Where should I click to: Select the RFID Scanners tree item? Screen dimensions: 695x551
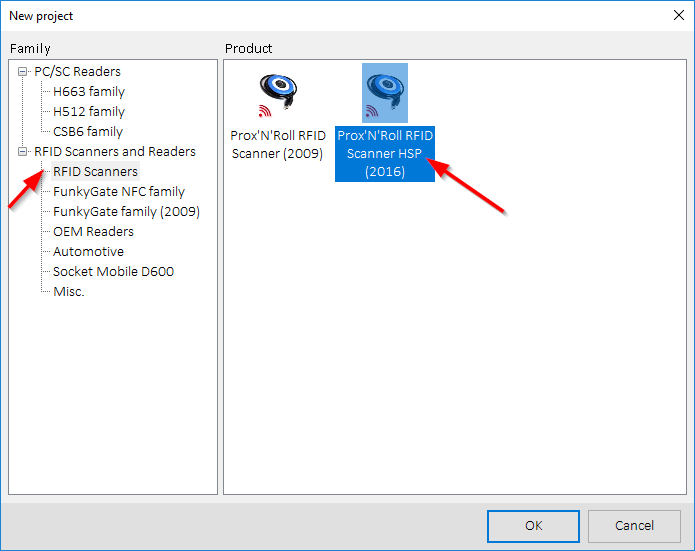click(95, 172)
